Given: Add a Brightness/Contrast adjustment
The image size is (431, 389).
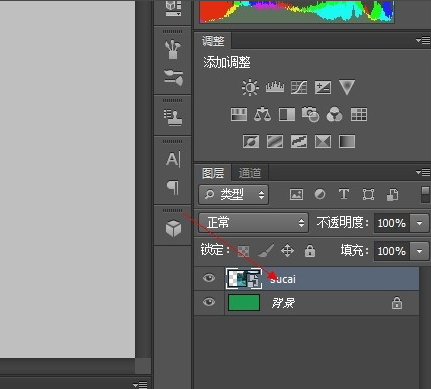Looking at the screenshot, I should [x=250, y=88].
